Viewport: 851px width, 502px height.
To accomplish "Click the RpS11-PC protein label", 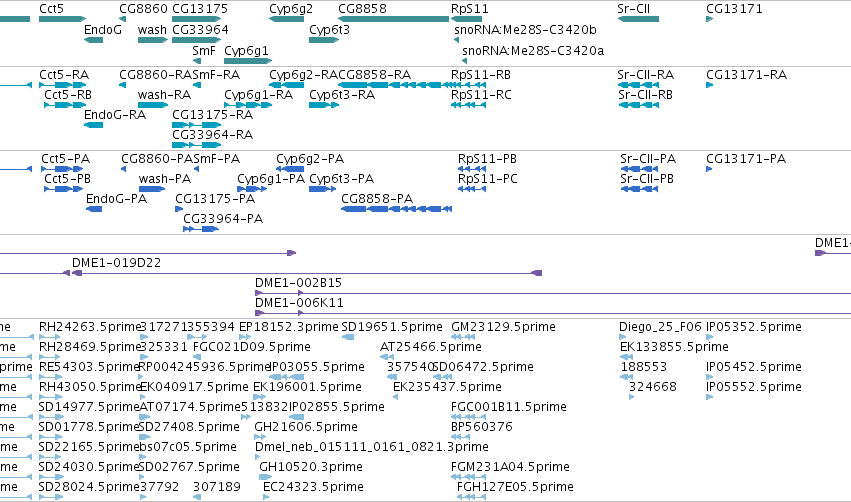I will click(x=487, y=179).
